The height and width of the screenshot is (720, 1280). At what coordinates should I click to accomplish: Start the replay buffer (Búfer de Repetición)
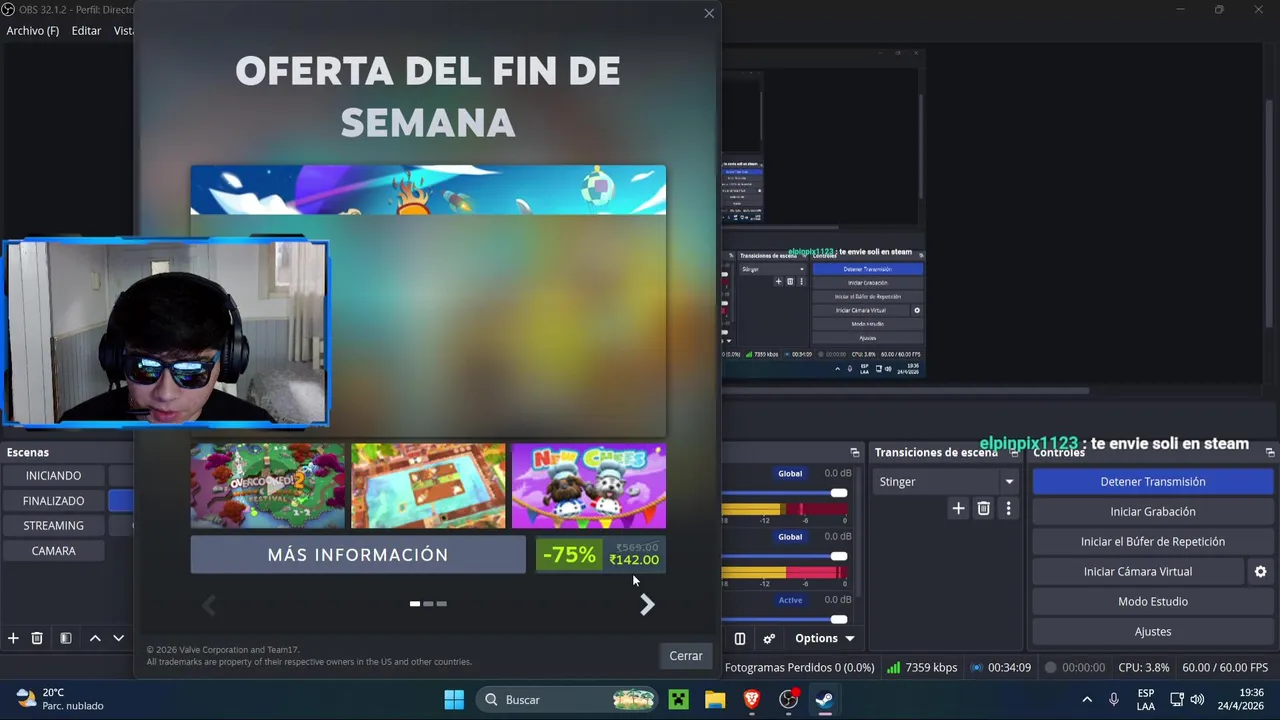1153,542
